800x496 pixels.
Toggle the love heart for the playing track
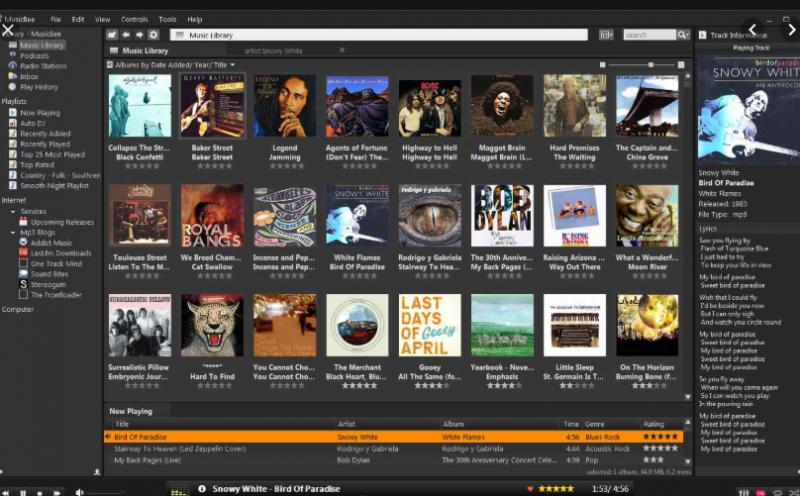[530, 489]
